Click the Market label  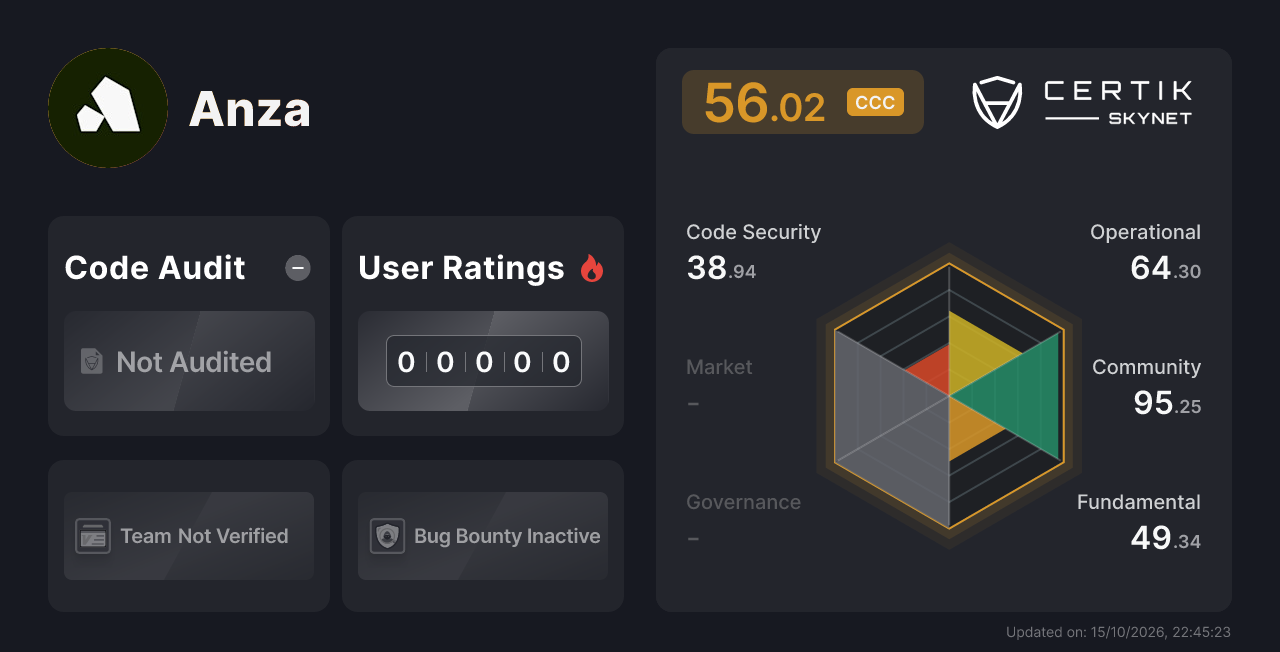click(x=719, y=367)
